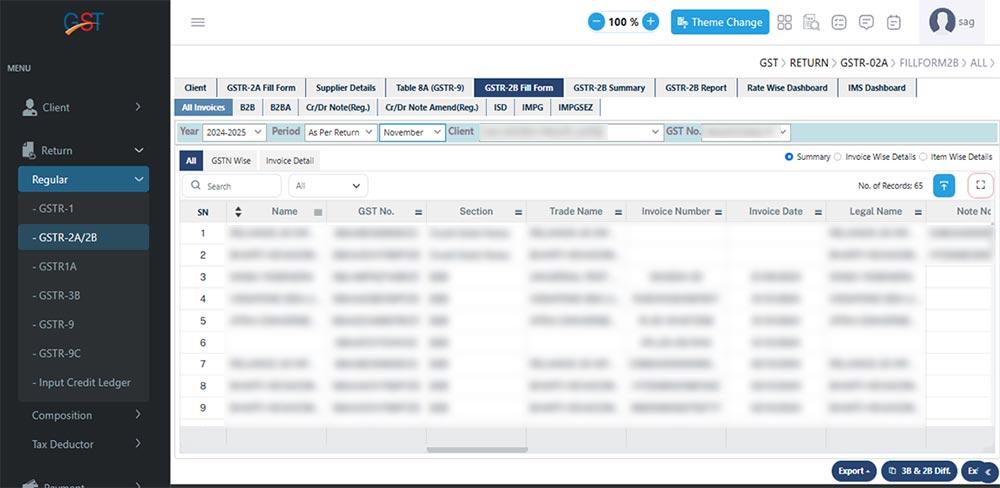Open the four-squares dashboard grid icon

[785, 22]
